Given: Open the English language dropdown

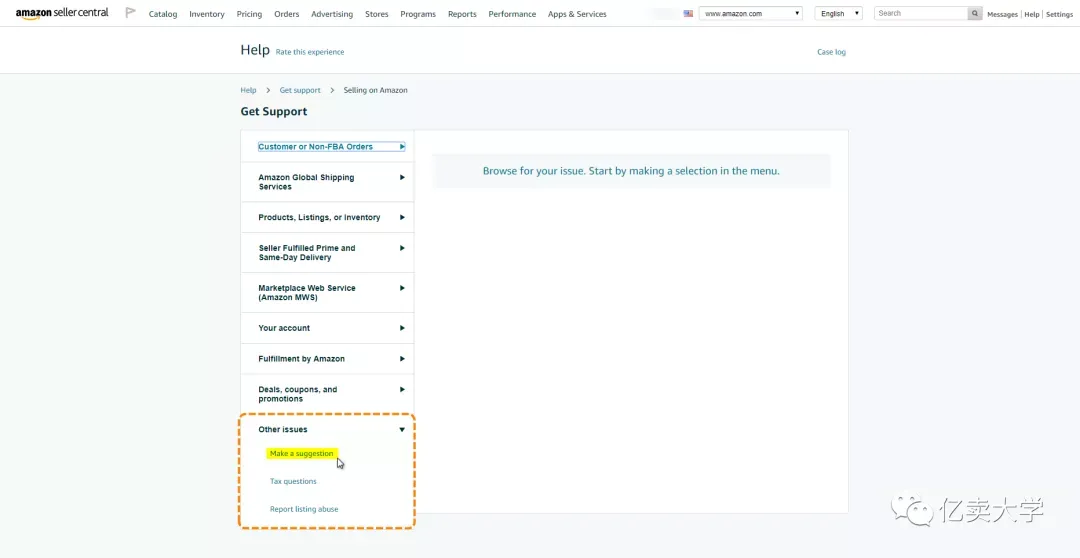Looking at the screenshot, I should [x=838, y=13].
